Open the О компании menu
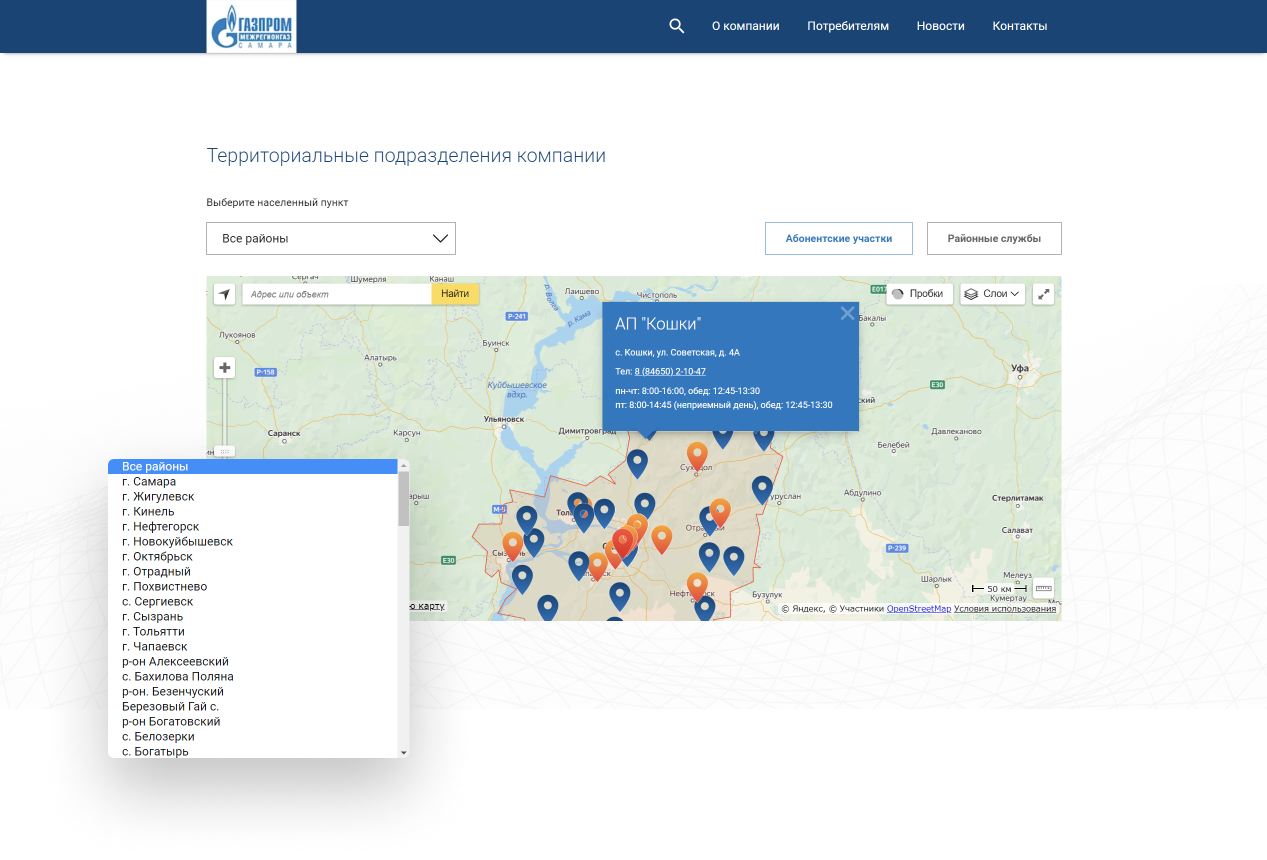This screenshot has height=860, width=1267. tap(745, 26)
